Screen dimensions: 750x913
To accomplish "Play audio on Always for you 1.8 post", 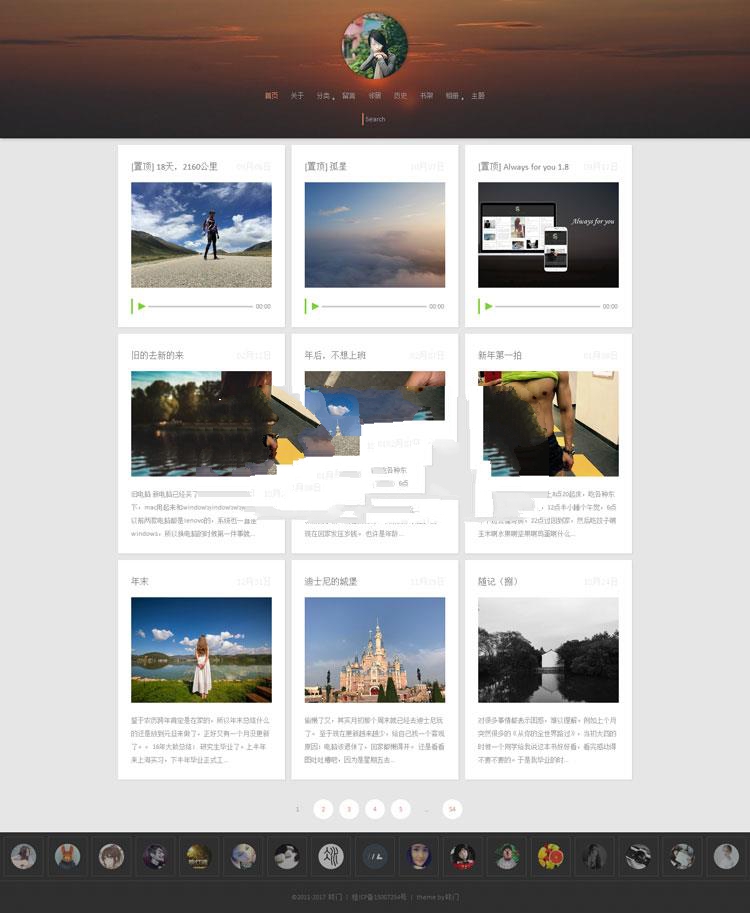I will 489,306.
